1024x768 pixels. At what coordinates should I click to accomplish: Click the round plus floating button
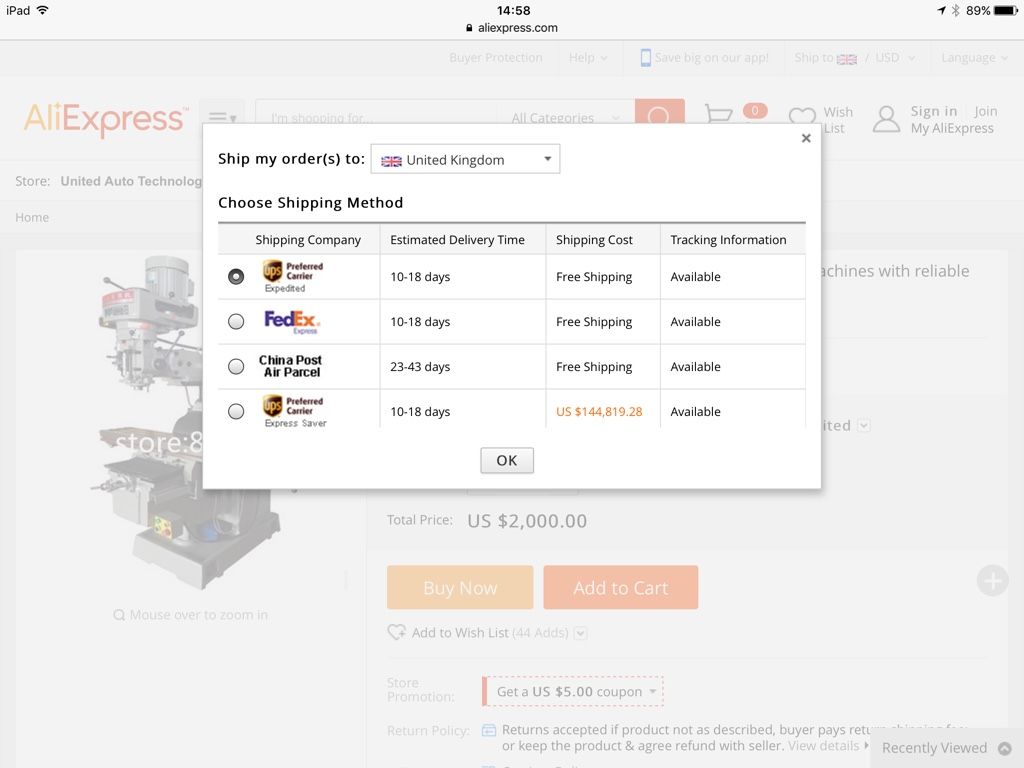point(993,580)
